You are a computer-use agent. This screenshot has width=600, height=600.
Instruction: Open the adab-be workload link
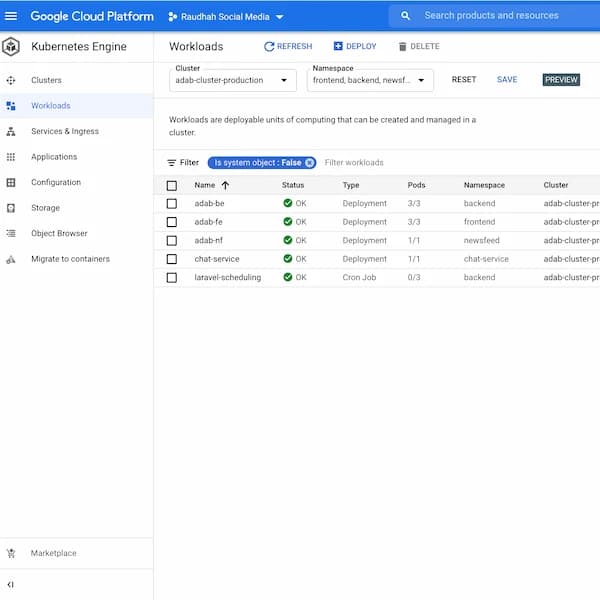click(x=209, y=204)
